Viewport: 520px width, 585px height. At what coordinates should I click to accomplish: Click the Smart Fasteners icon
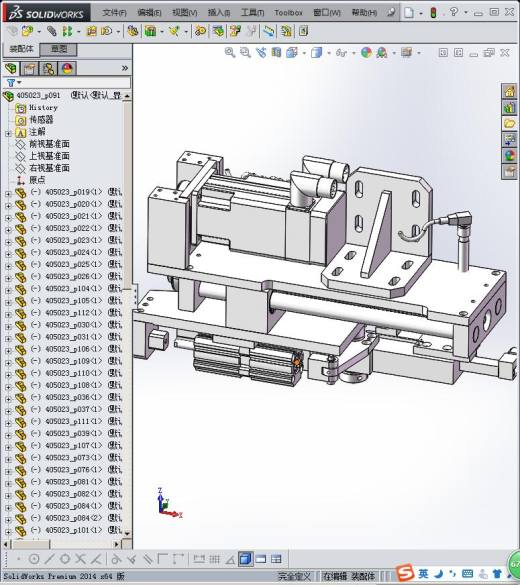click(x=91, y=31)
